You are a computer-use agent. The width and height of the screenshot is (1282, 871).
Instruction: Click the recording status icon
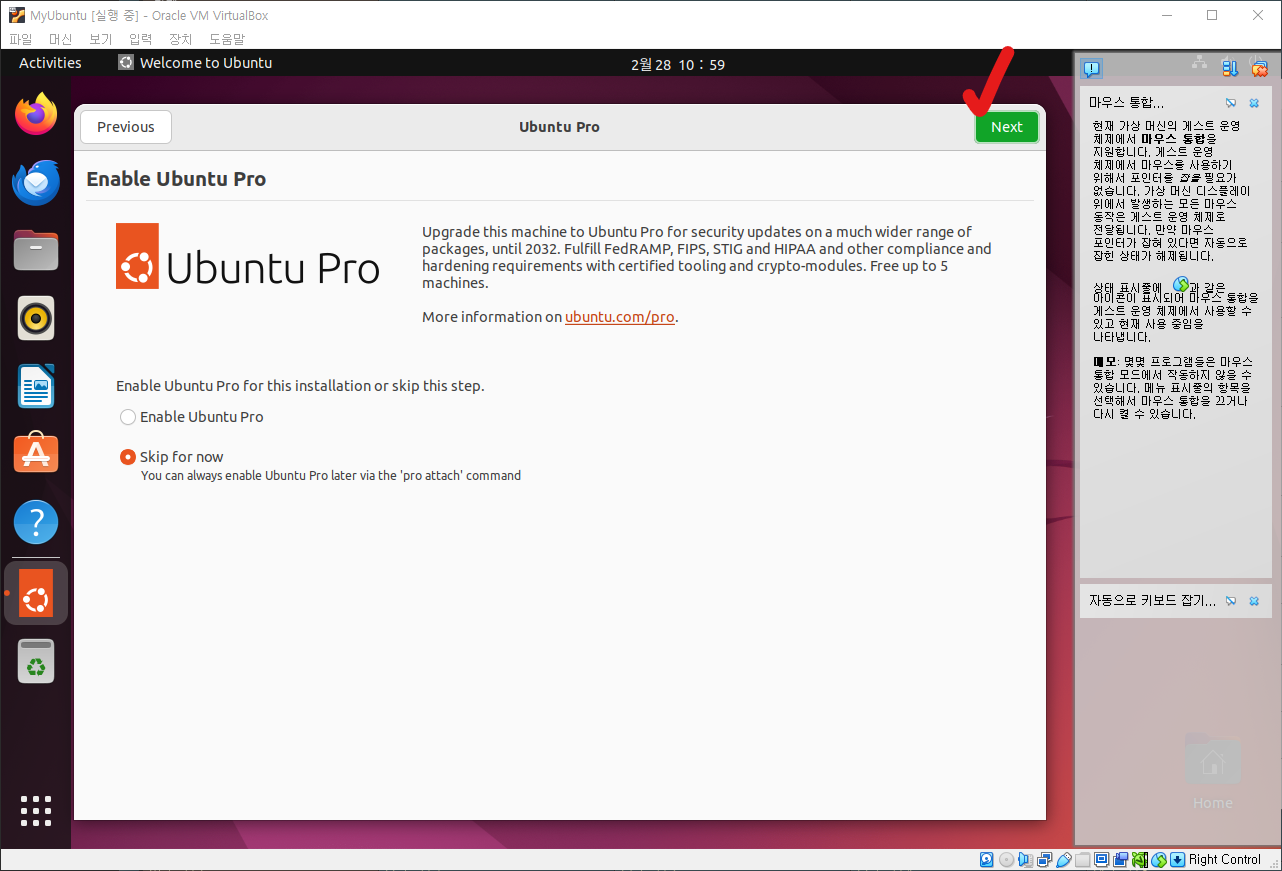tap(1121, 859)
